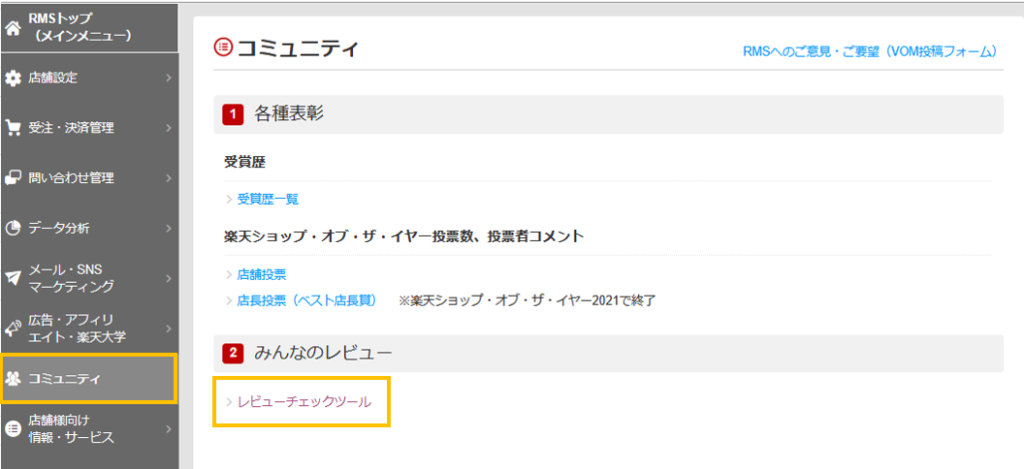The width and height of the screenshot is (1024, 469).
Task: Open the 受賞歴一覧 link
Action: click(x=267, y=199)
